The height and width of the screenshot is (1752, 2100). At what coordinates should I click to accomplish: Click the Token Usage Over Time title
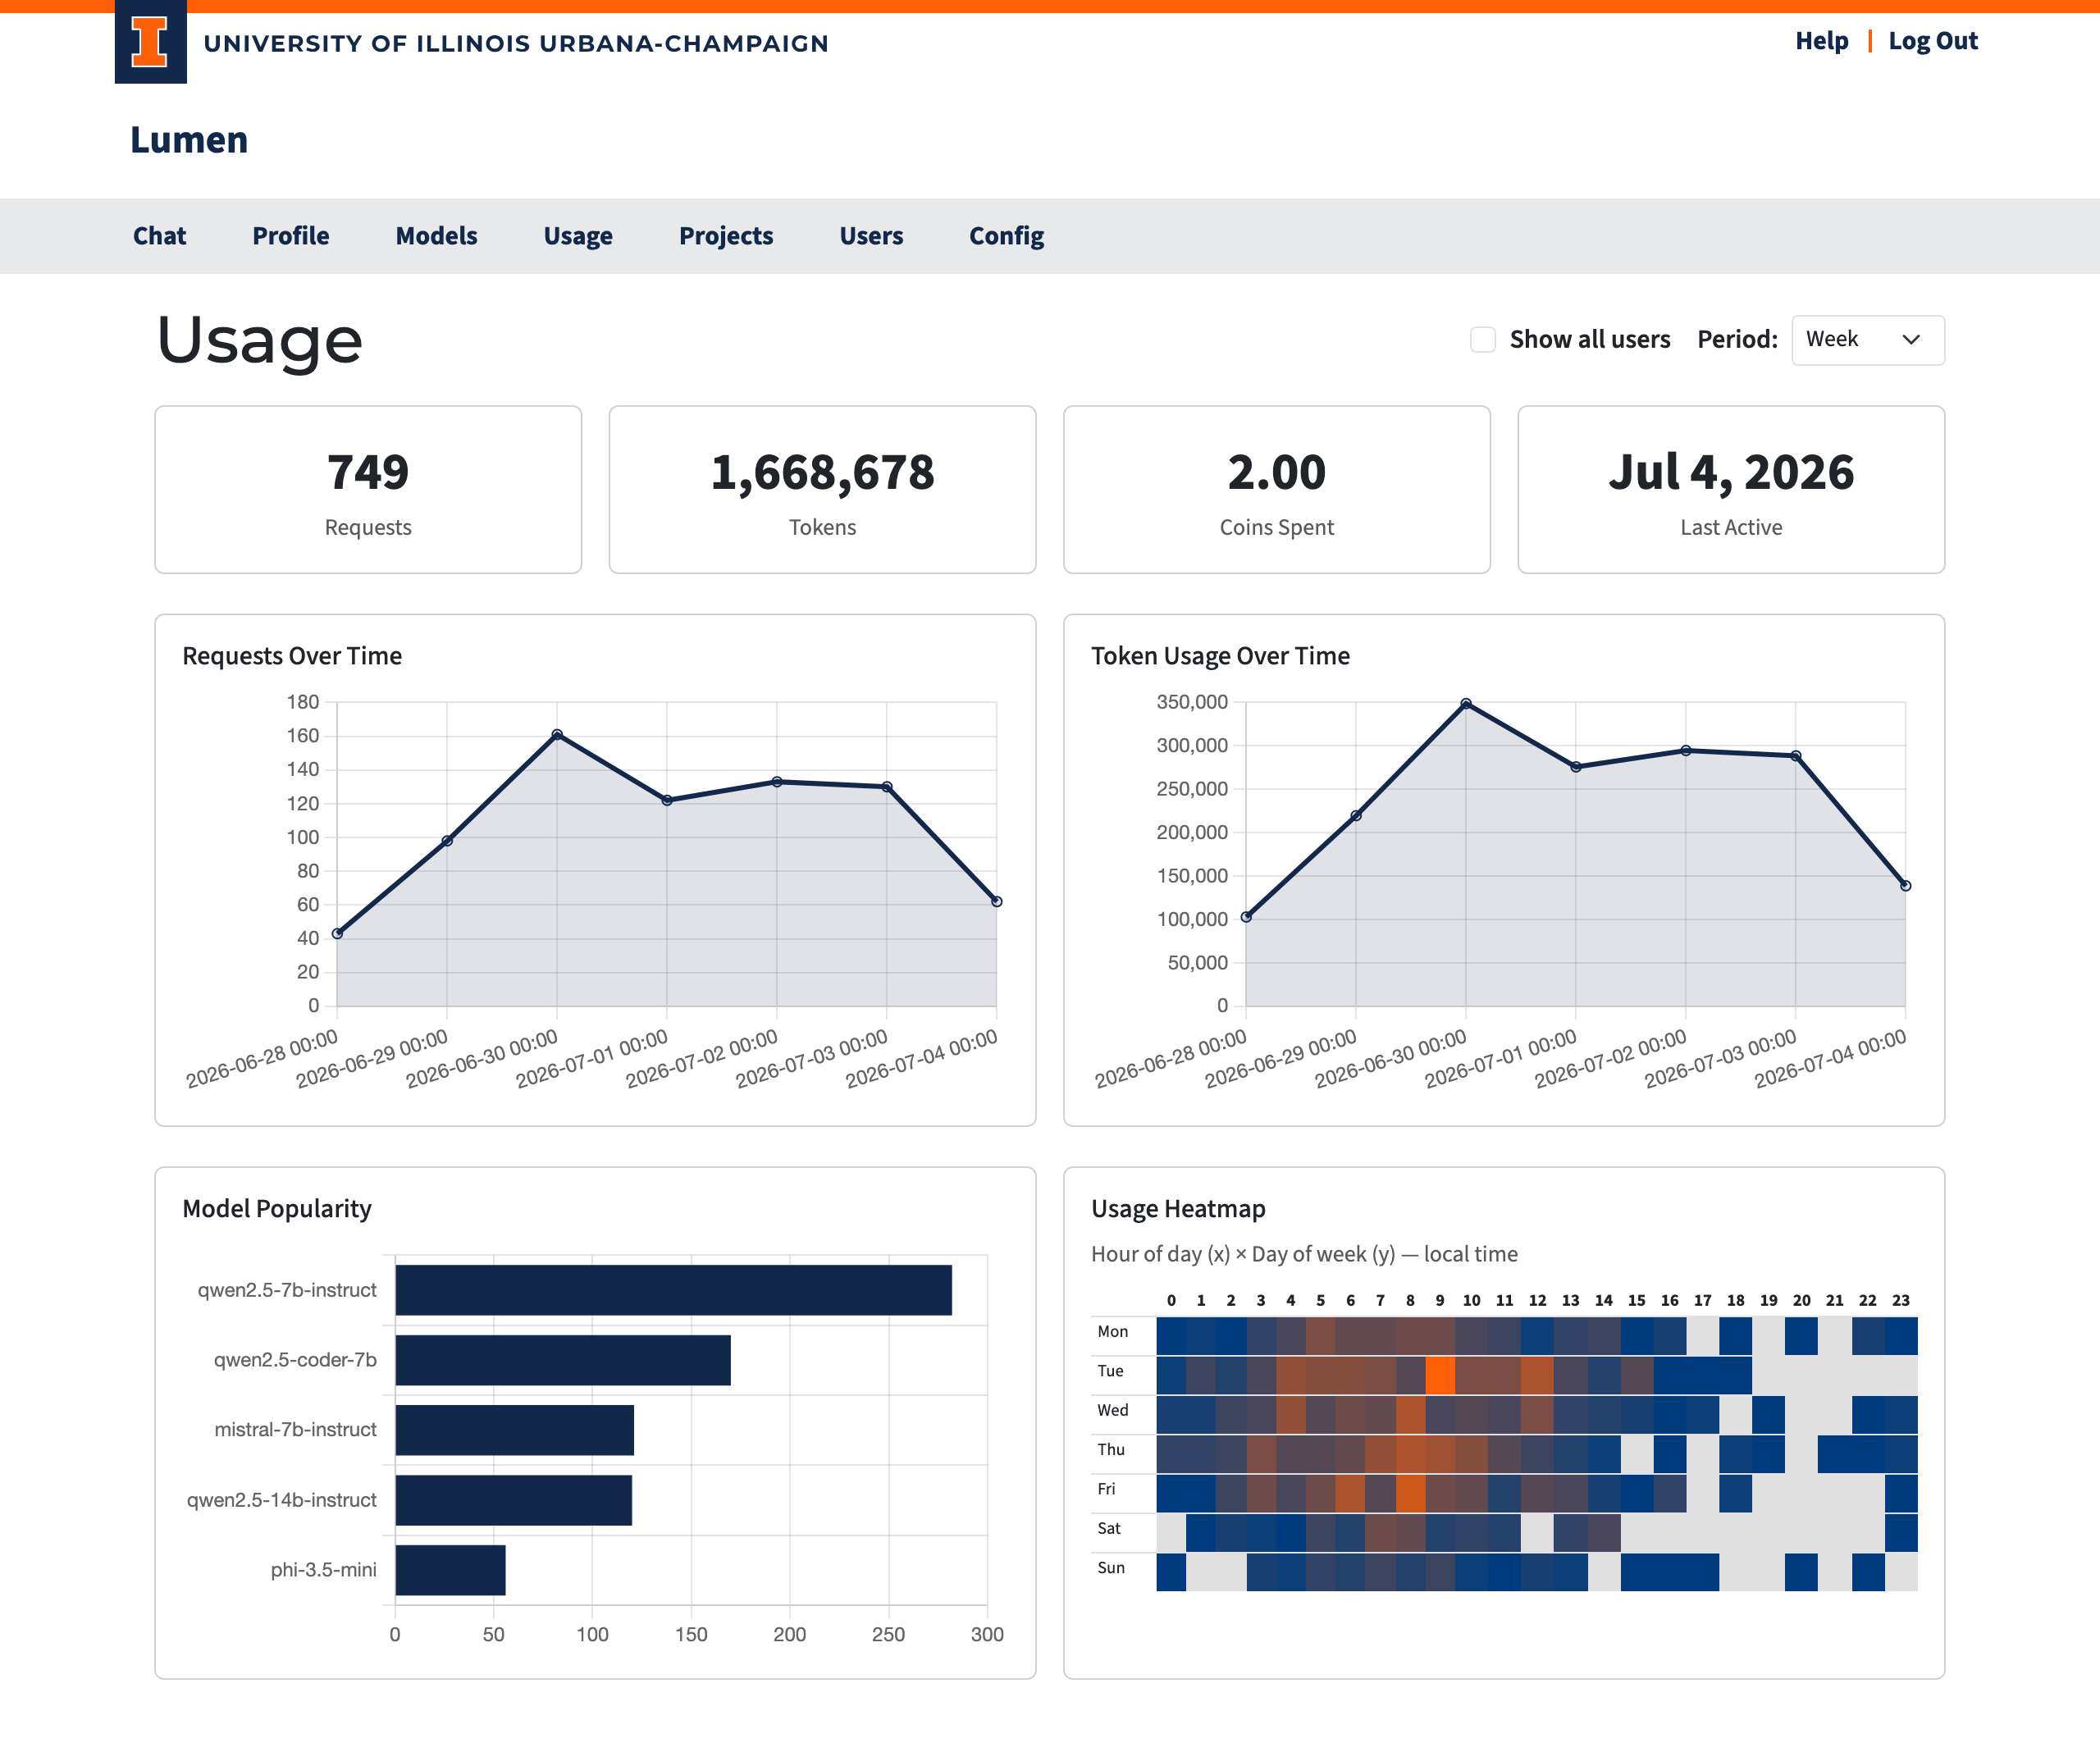point(1220,656)
